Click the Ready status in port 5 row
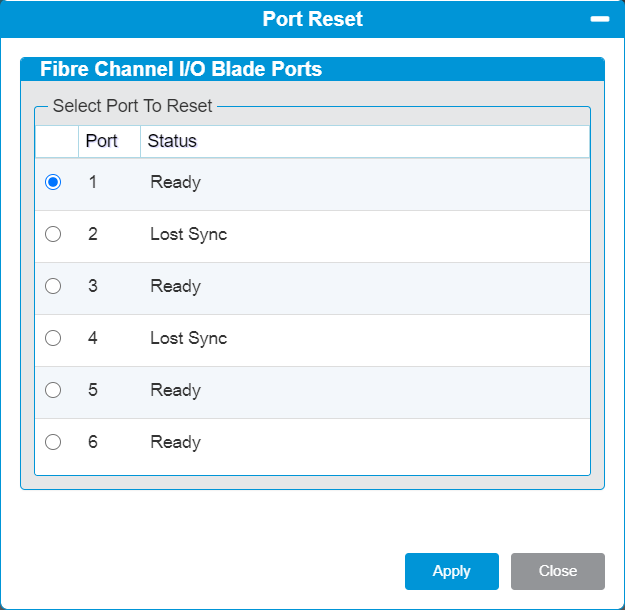This screenshot has width=625, height=610. (175, 390)
